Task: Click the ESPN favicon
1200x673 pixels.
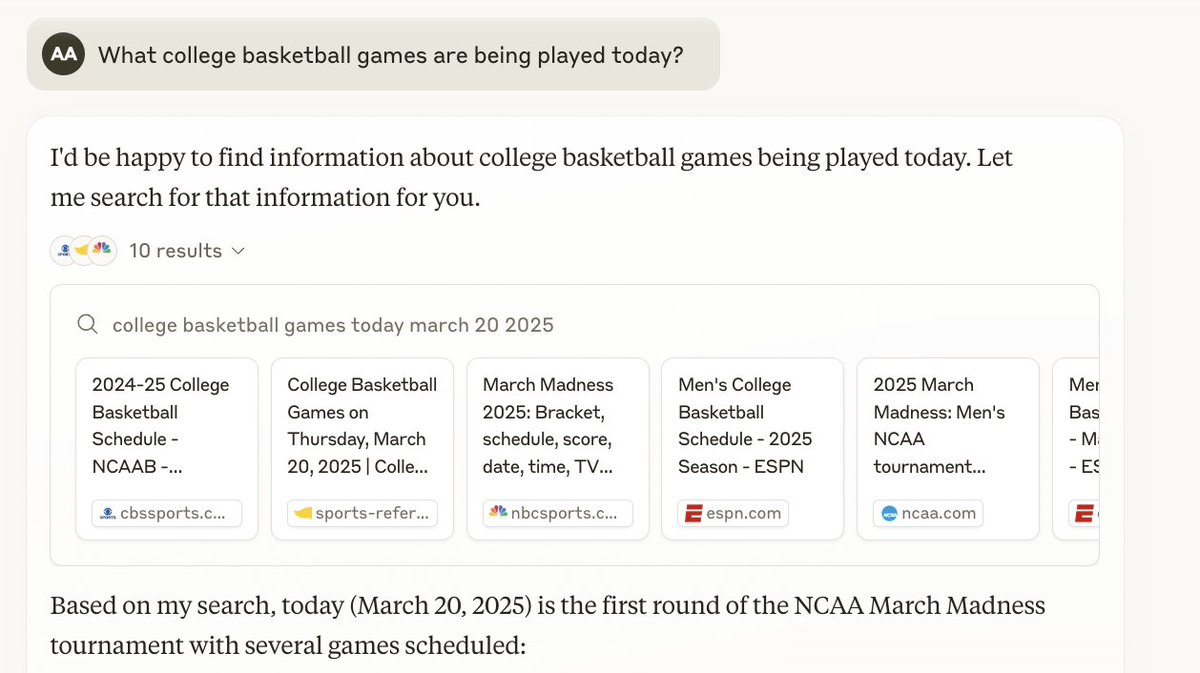Action: pos(692,514)
